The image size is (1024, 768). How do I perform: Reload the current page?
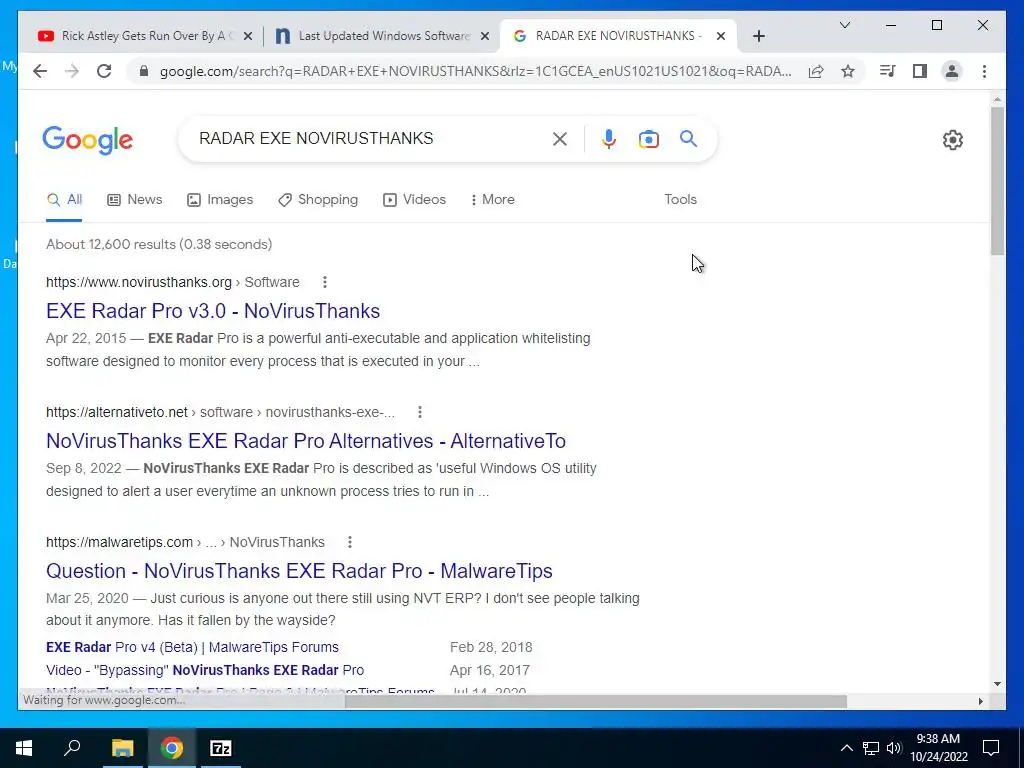(104, 71)
